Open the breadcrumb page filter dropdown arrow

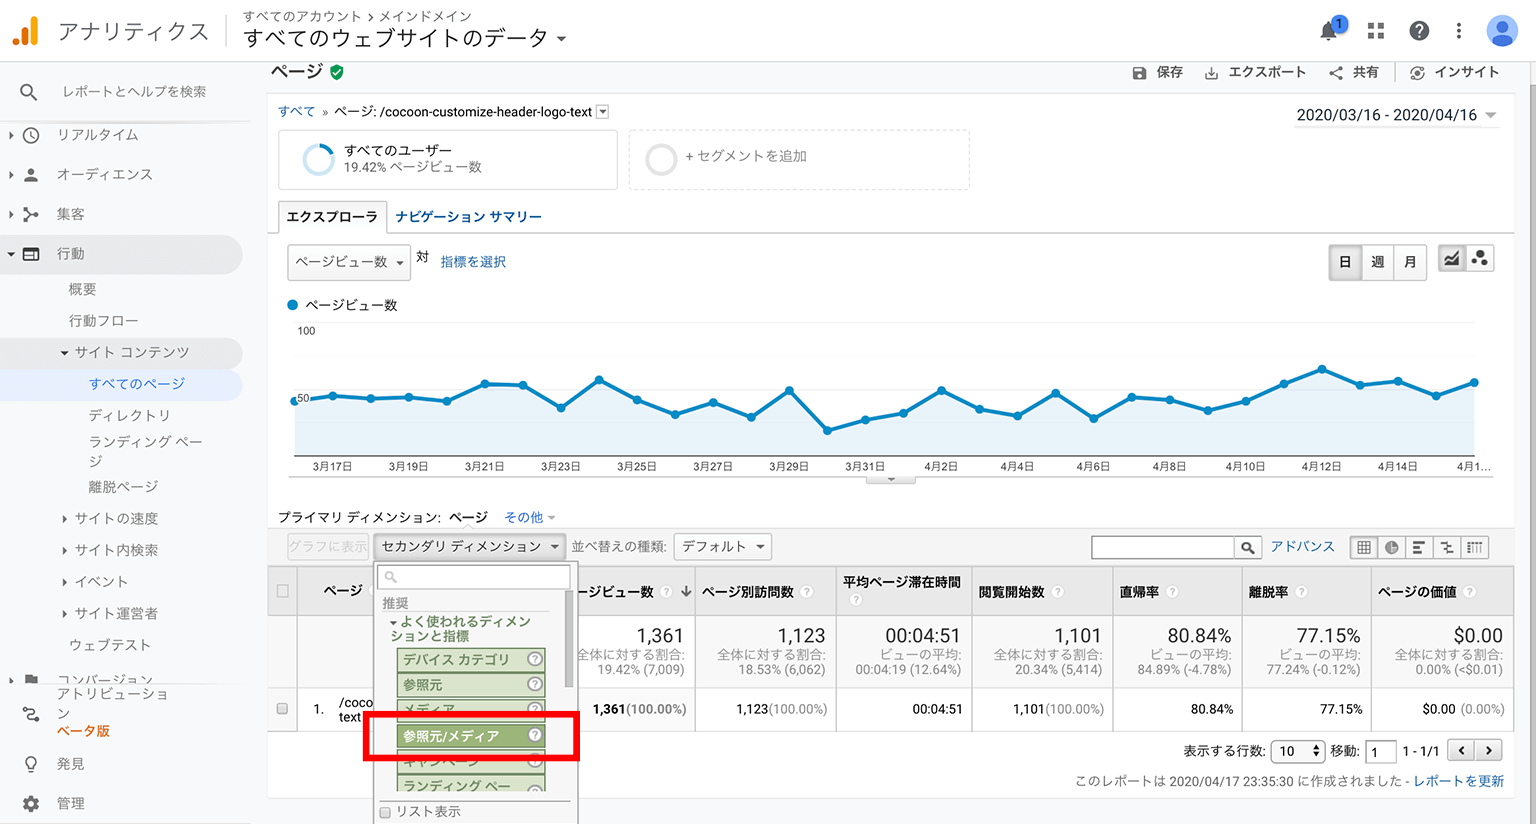(x=603, y=112)
